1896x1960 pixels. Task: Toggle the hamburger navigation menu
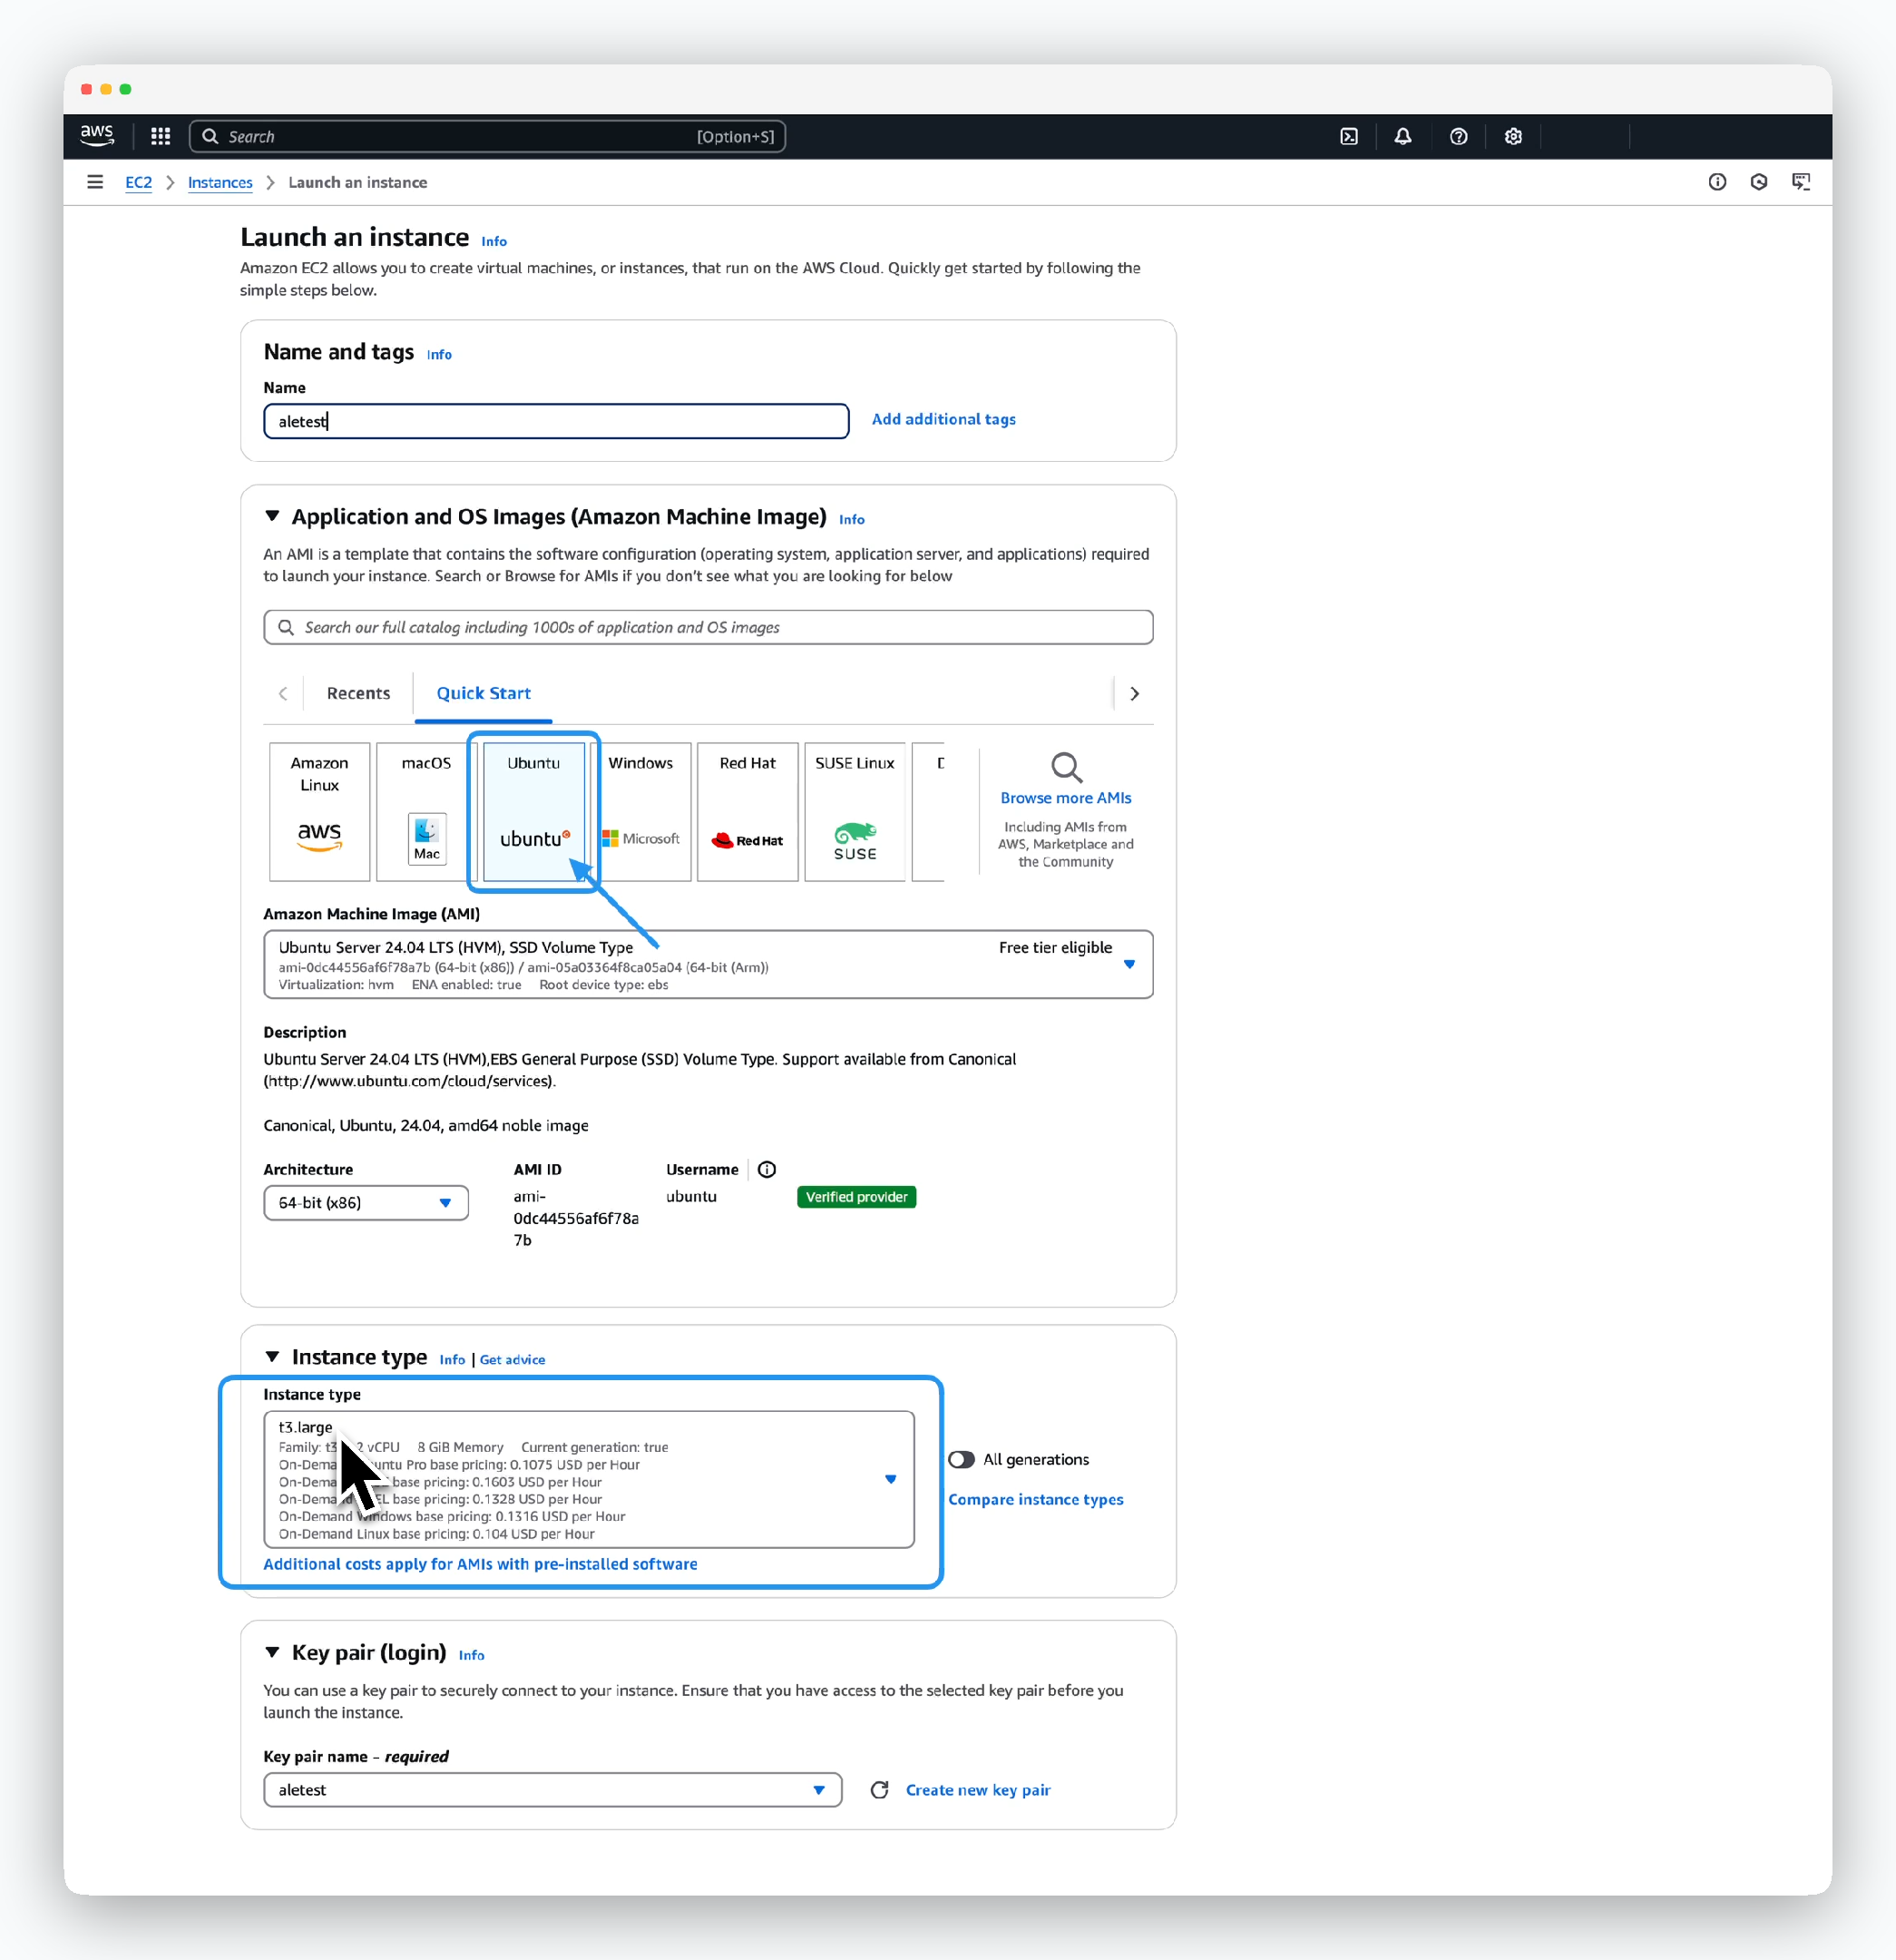95,182
